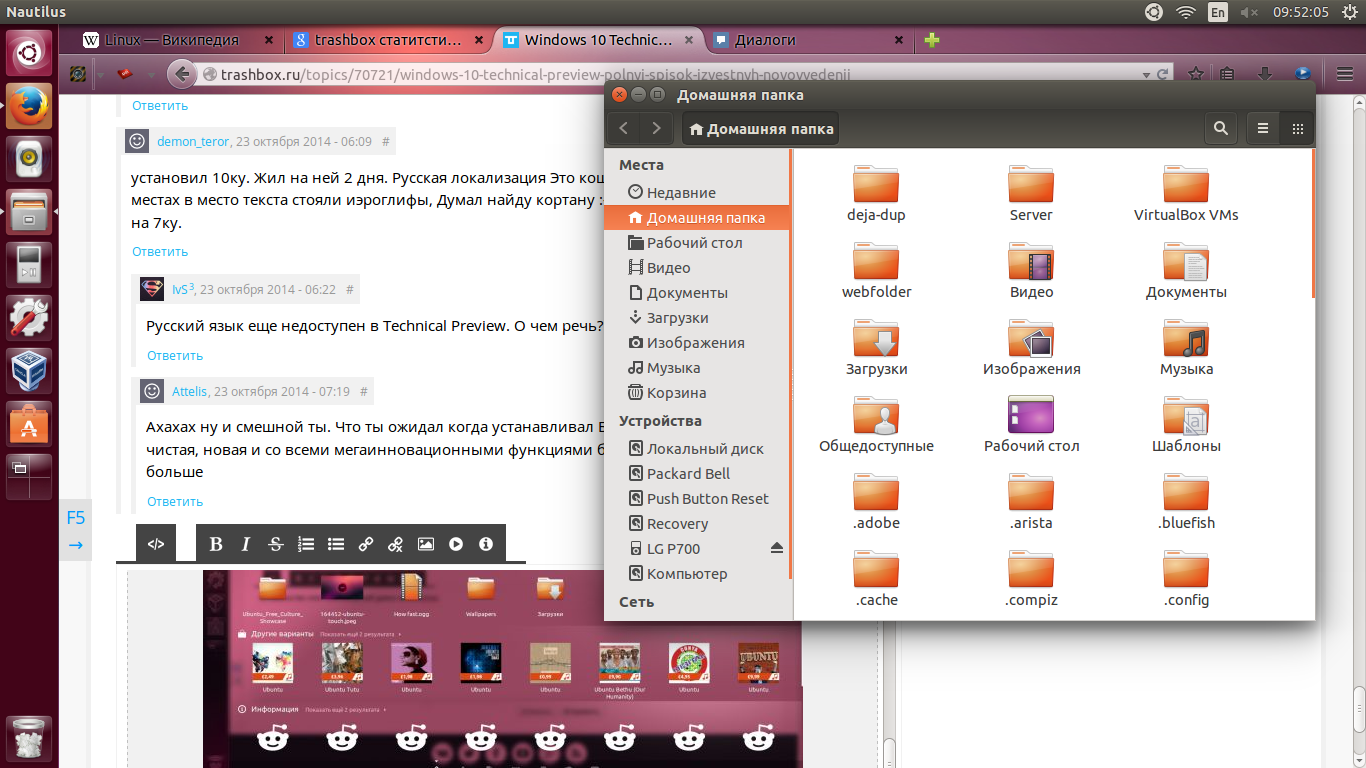Viewport: 1366px width, 768px height.
Task: Open keyboard layout En indicator menu
Action: pyautogui.click(x=1217, y=13)
